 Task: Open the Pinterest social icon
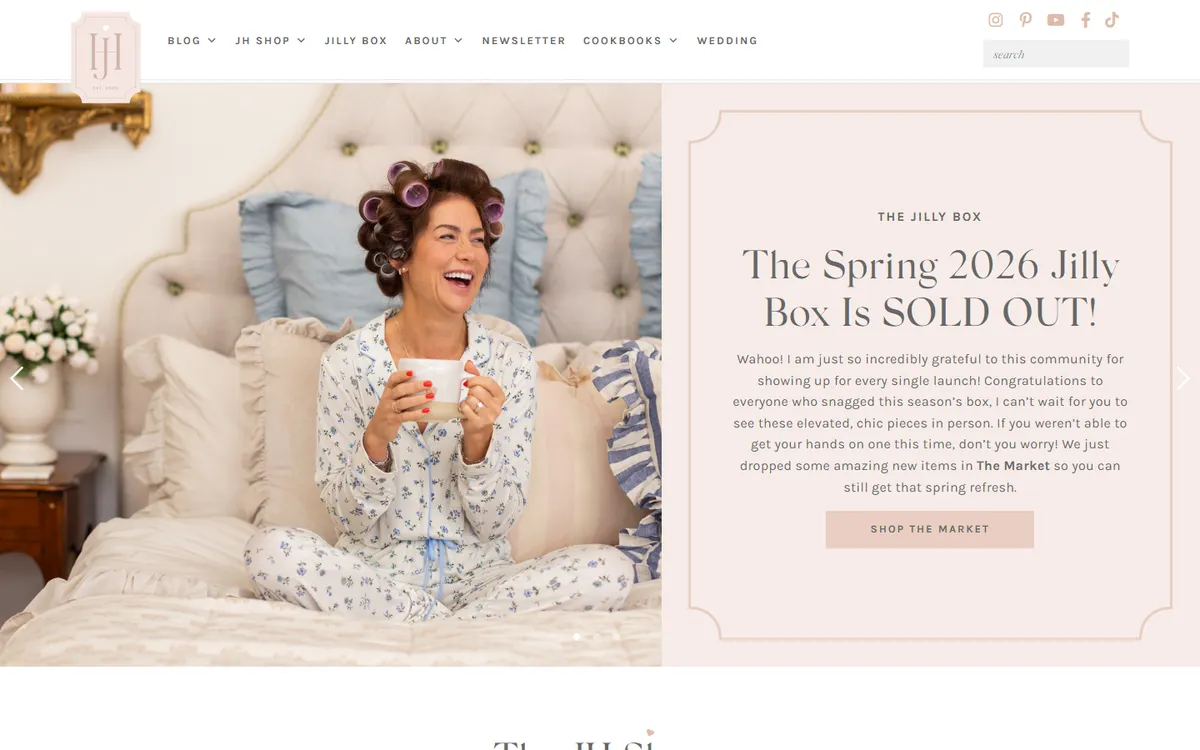pyautogui.click(x=1025, y=20)
